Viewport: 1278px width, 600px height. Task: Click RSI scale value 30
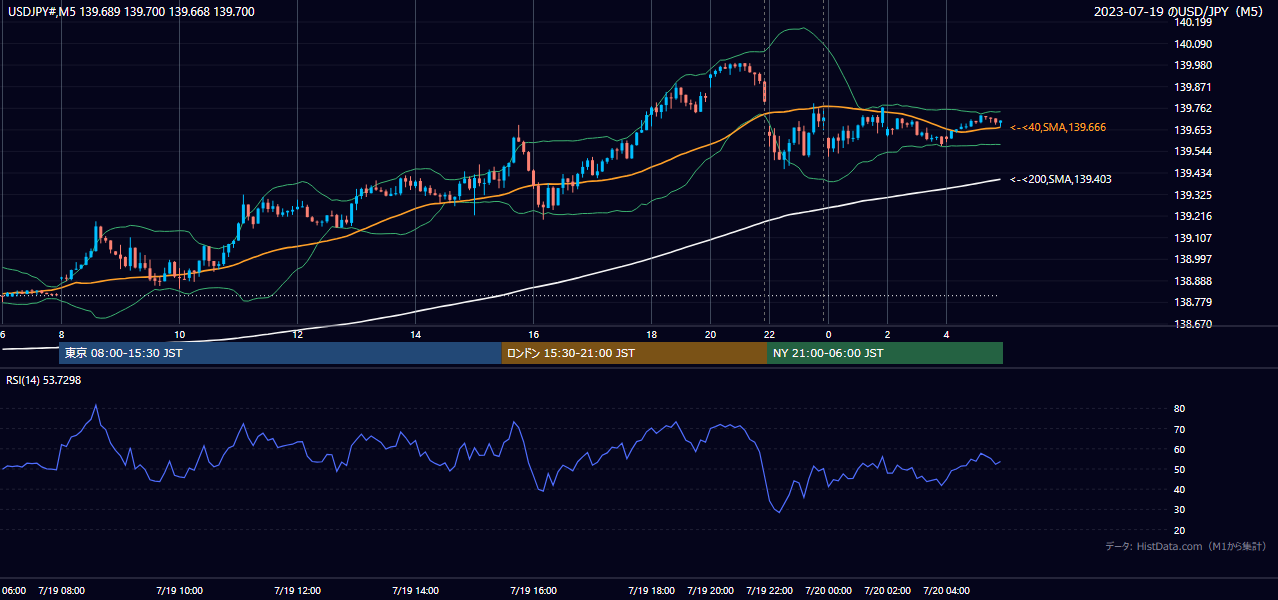point(1180,510)
